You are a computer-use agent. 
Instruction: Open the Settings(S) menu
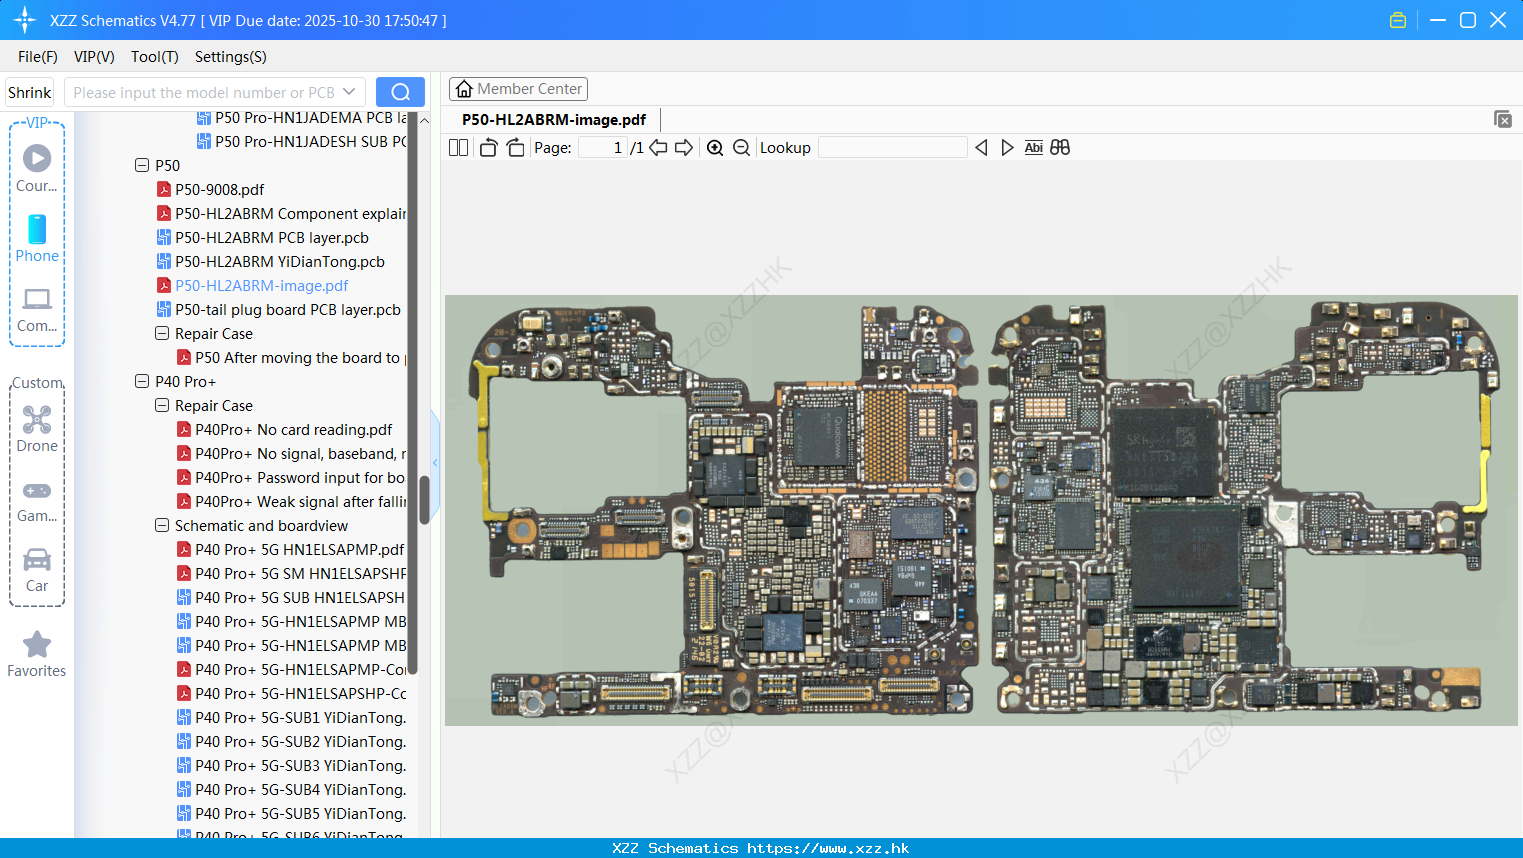[231, 57]
